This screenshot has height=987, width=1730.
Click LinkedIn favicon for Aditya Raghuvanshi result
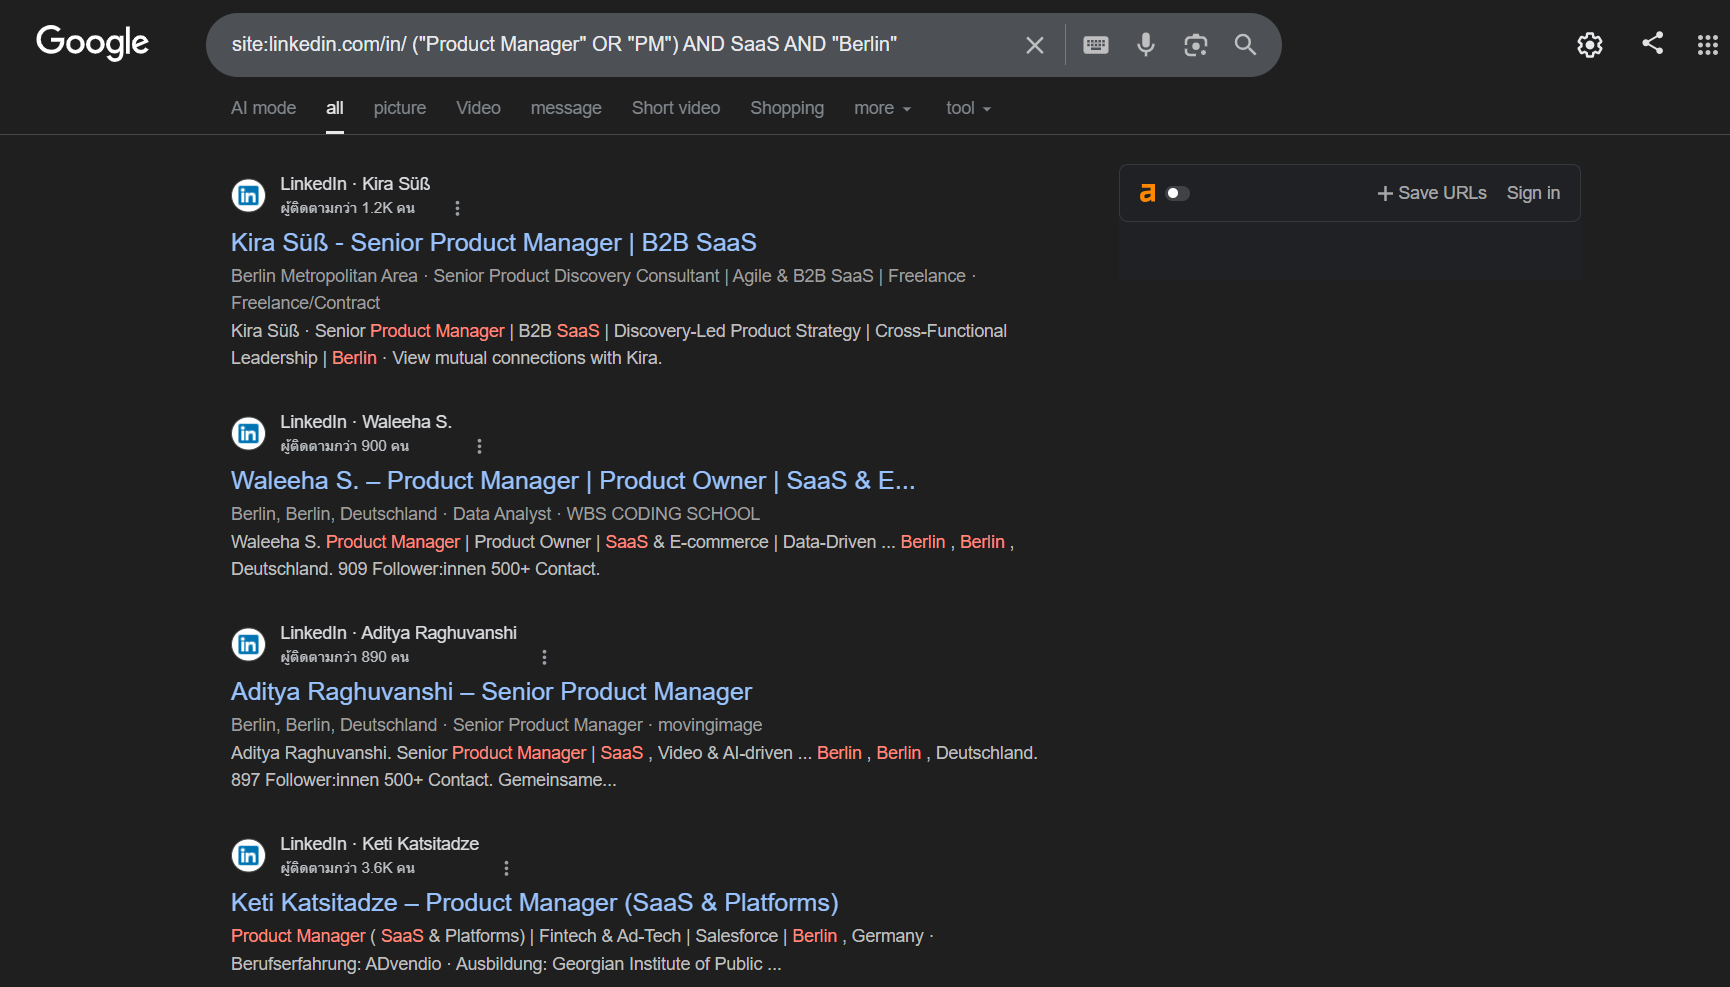(x=249, y=644)
